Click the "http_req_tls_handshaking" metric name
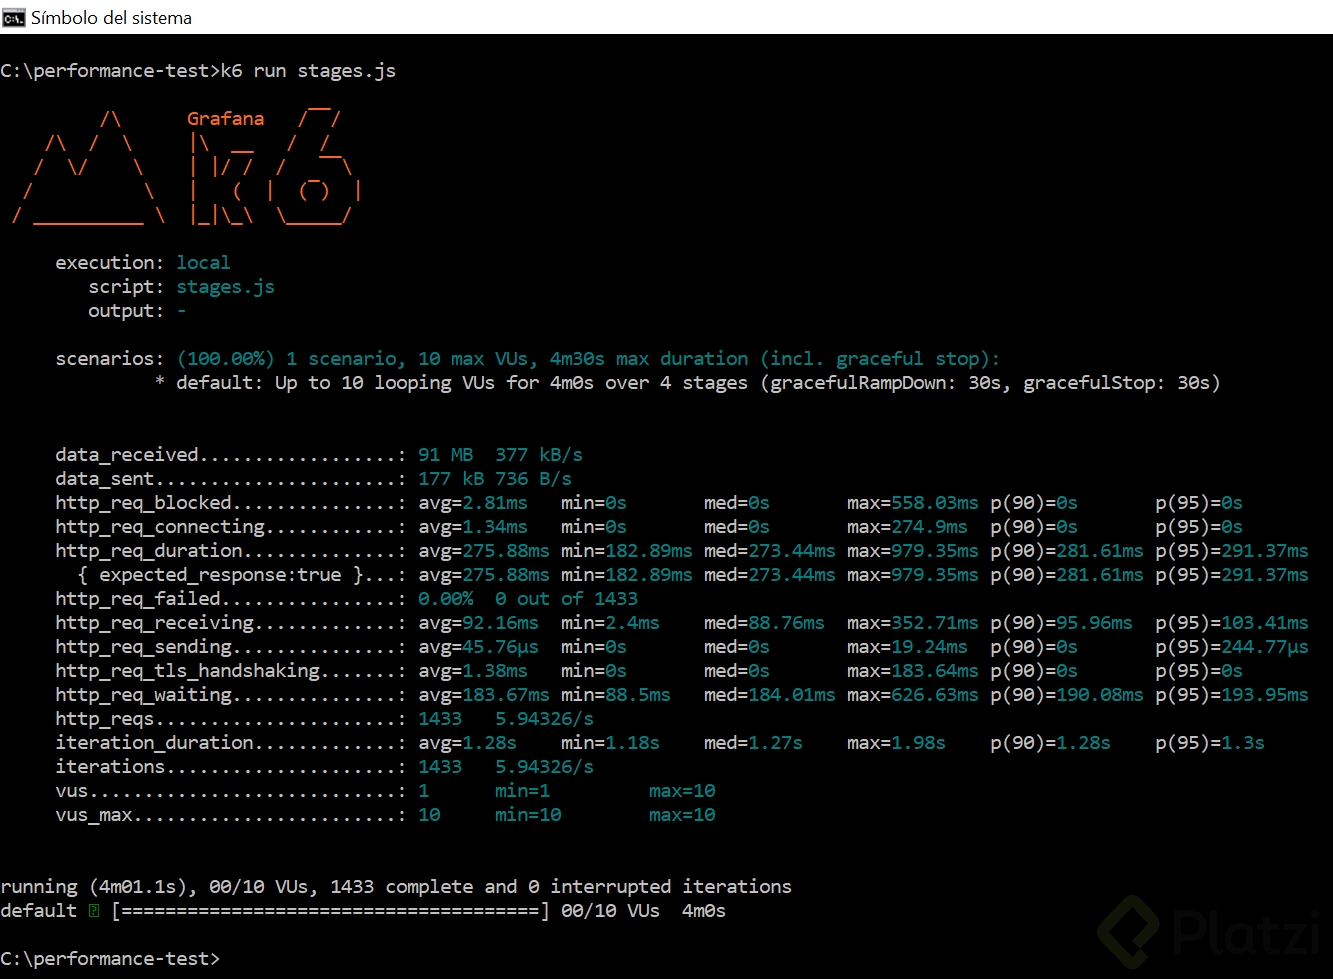 [188, 671]
